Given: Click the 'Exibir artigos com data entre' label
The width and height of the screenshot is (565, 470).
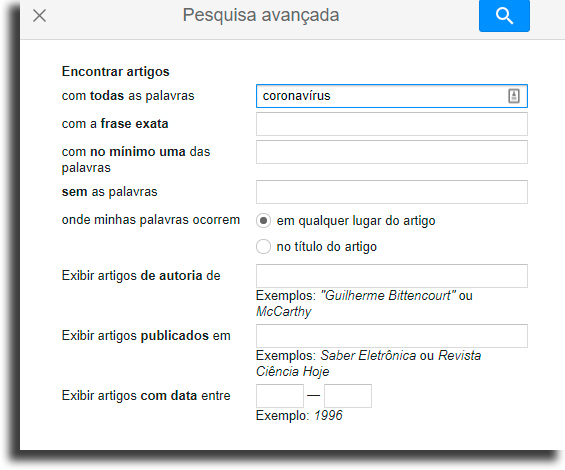Looking at the screenshot, I should pos(146,396).
